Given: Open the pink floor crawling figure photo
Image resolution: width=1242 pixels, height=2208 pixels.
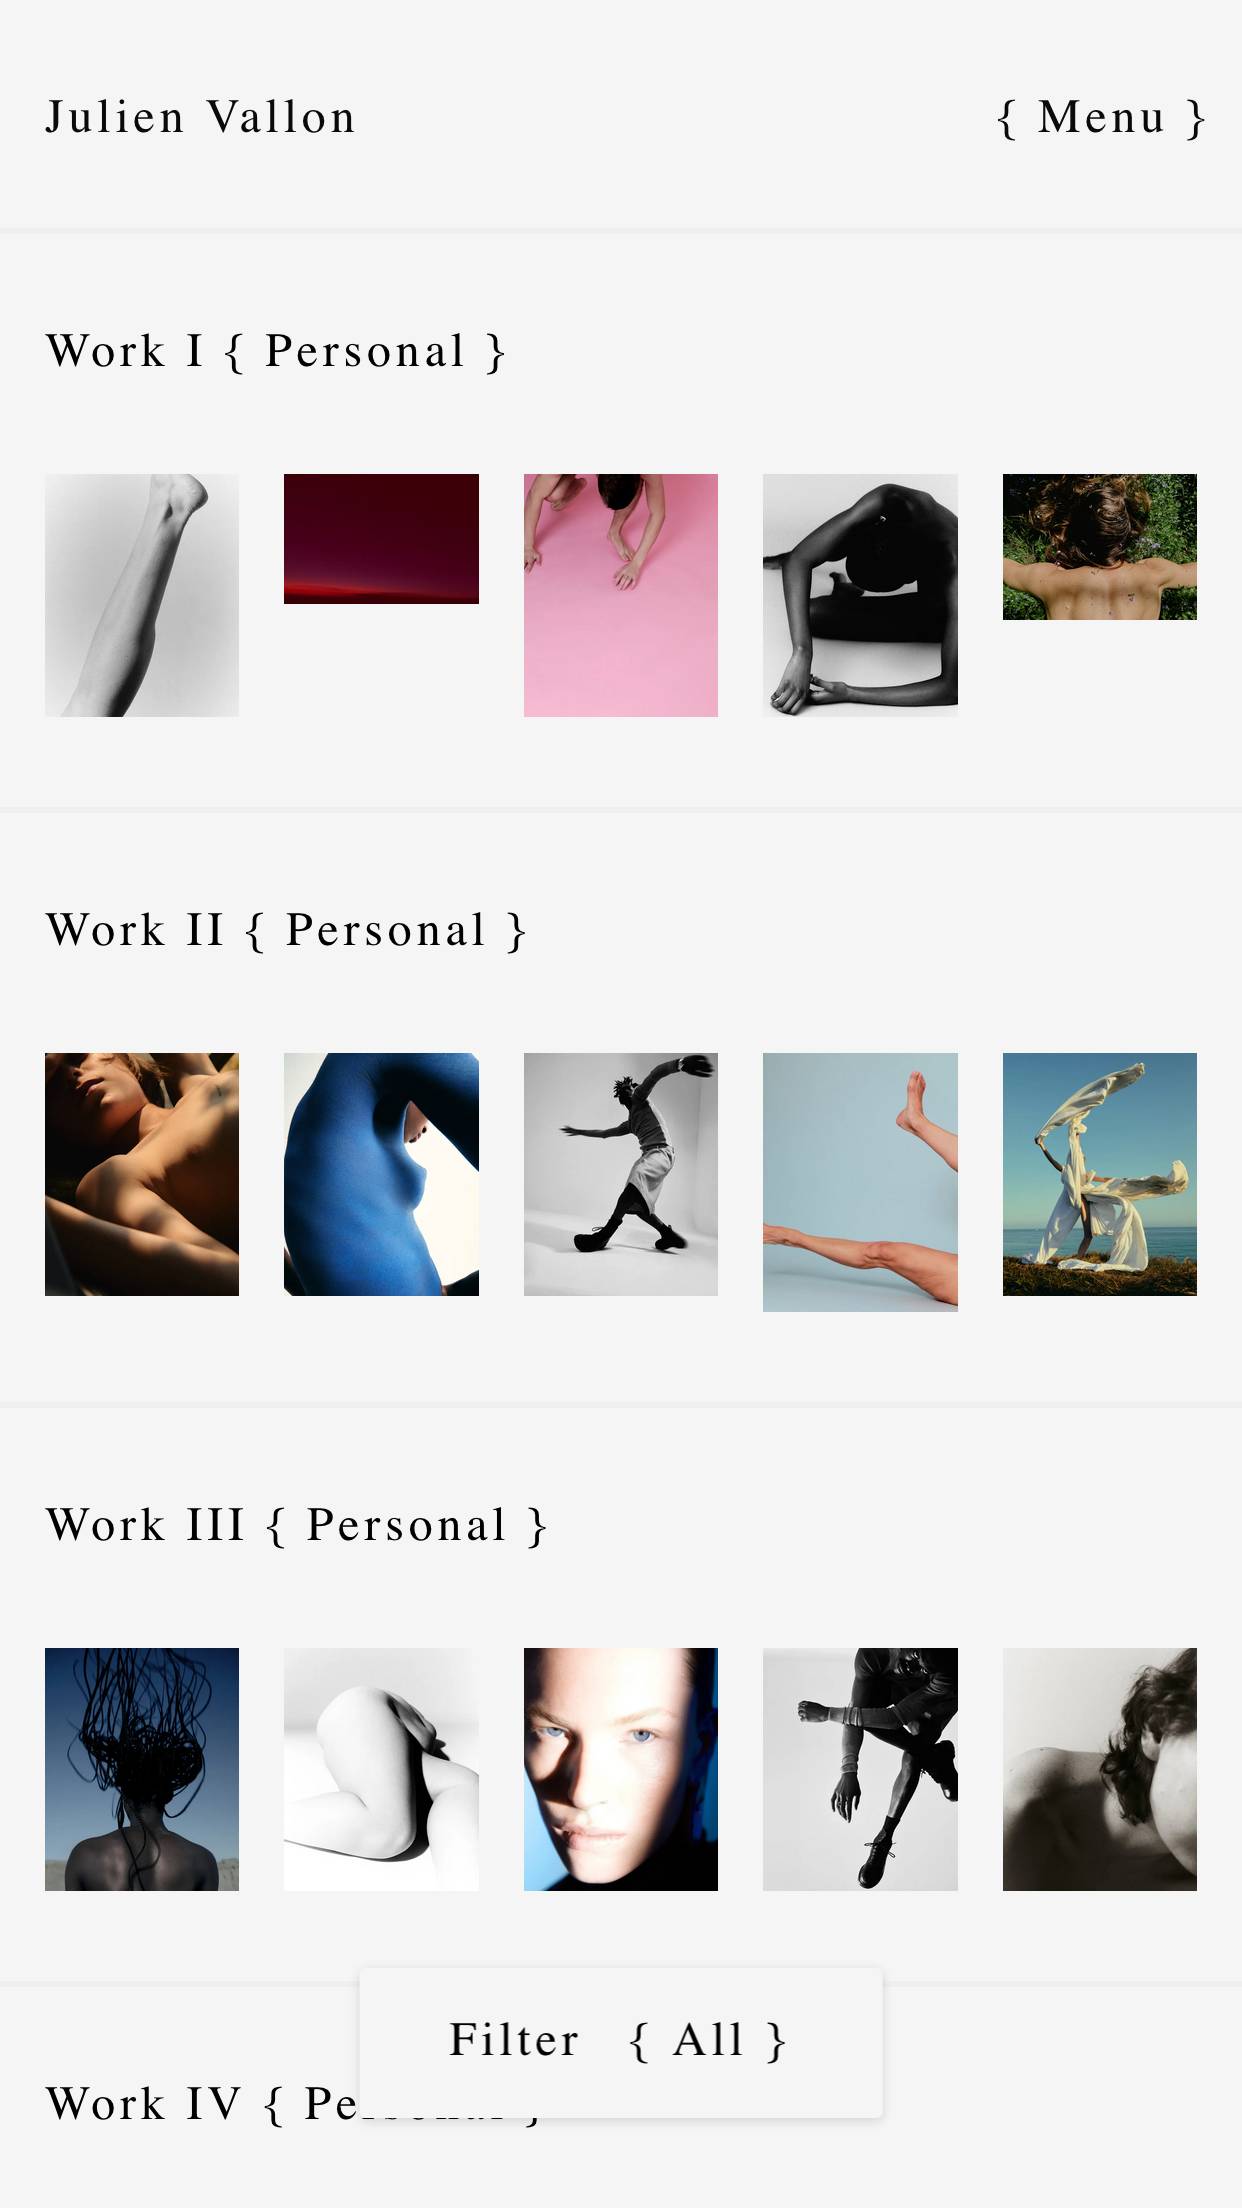Looking at the screenshot, I should [x=621, y=595].
